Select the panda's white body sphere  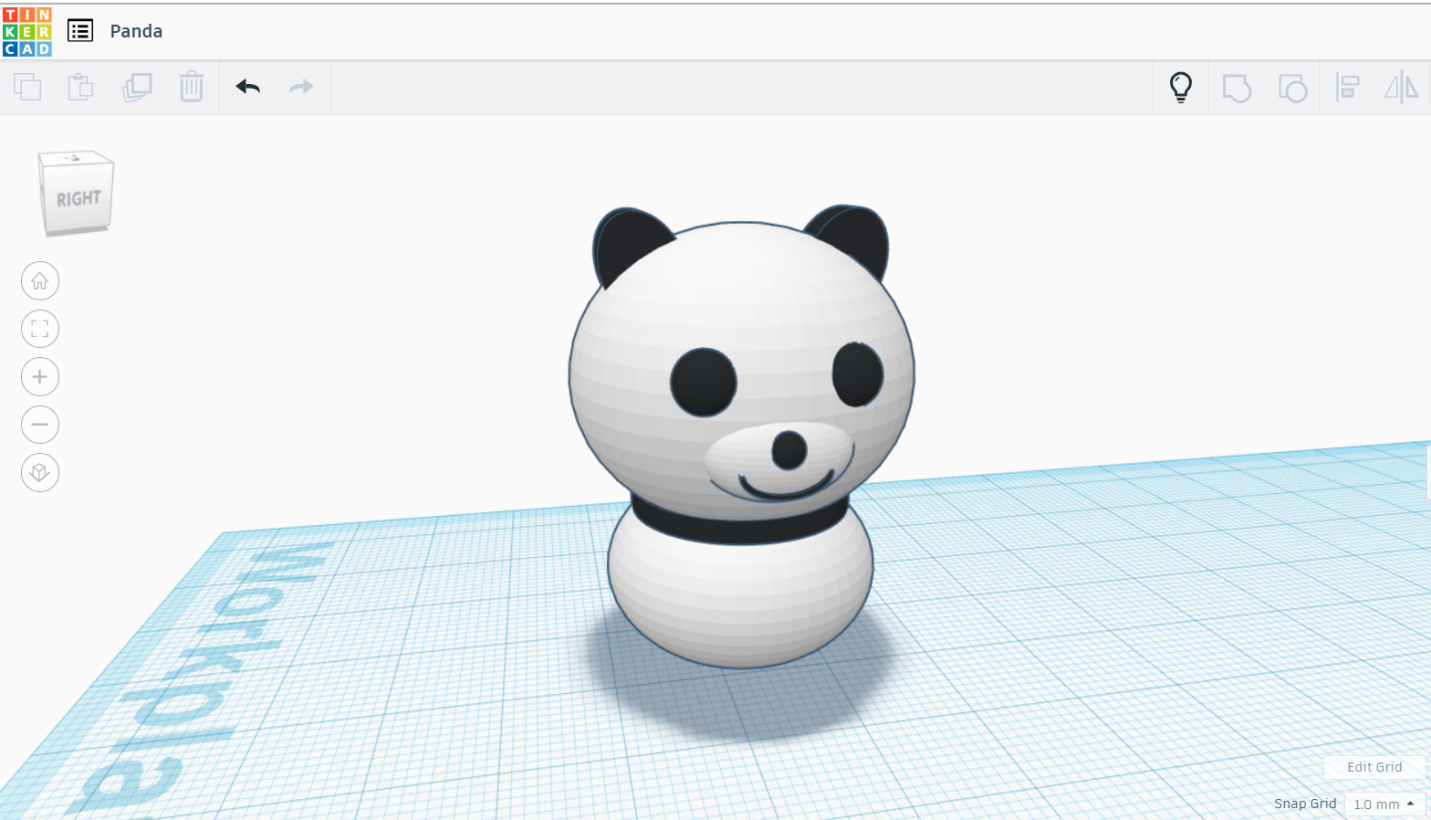(x=740, y=600)
